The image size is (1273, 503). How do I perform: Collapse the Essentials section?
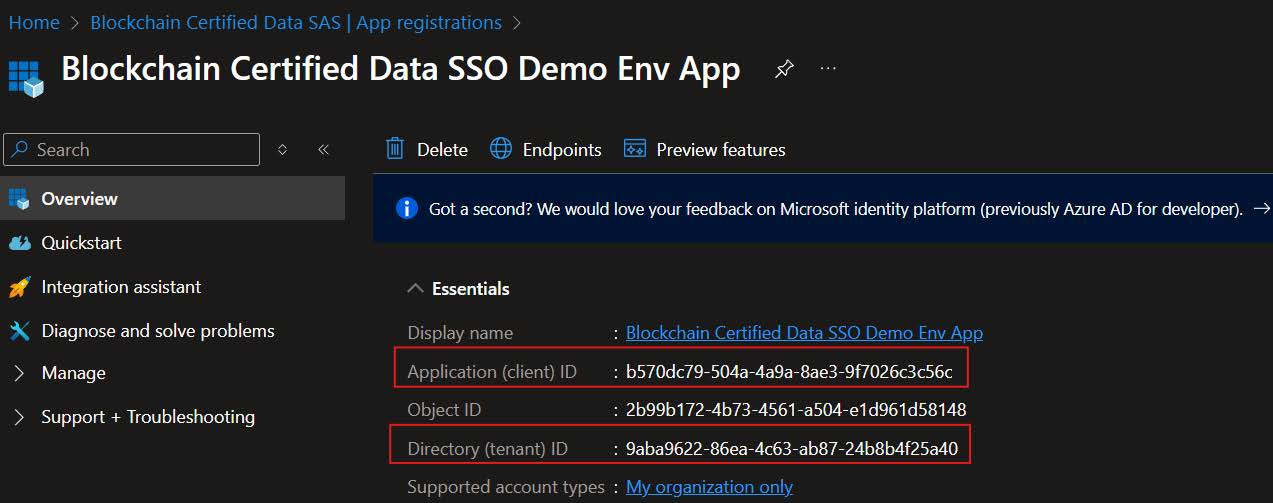[415, 289]
